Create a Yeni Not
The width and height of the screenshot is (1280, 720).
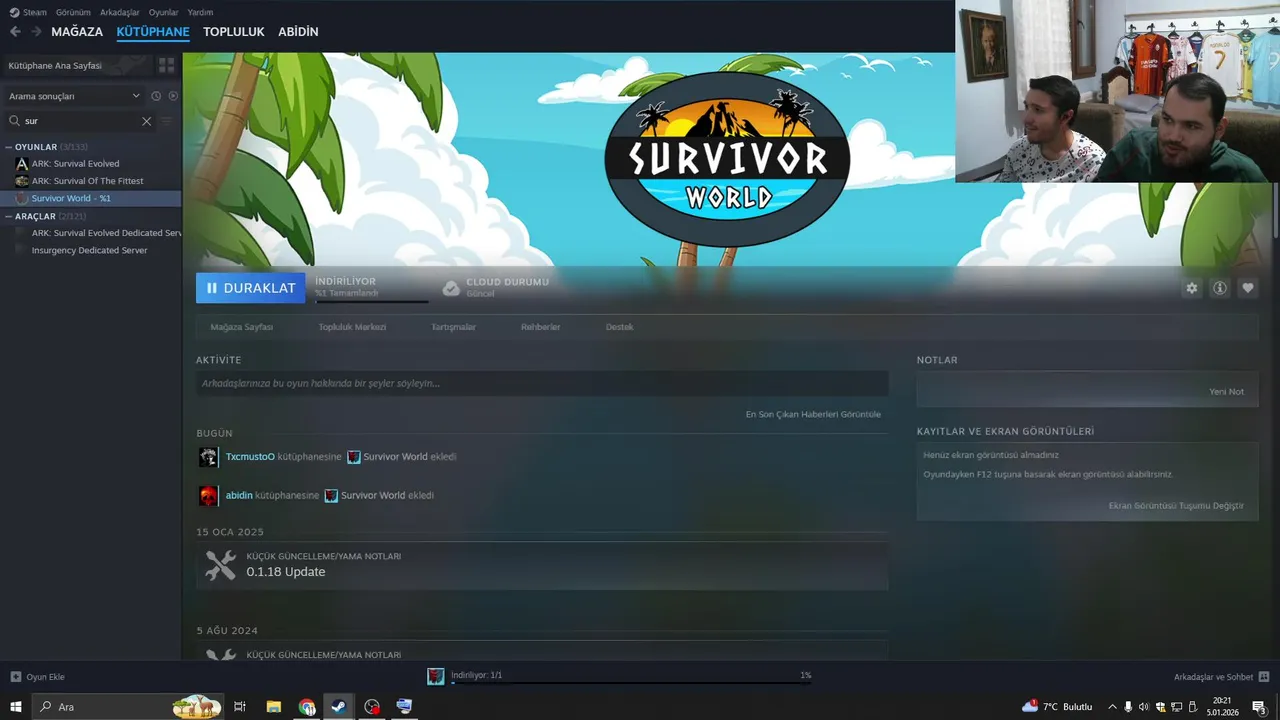(1227, 392)
